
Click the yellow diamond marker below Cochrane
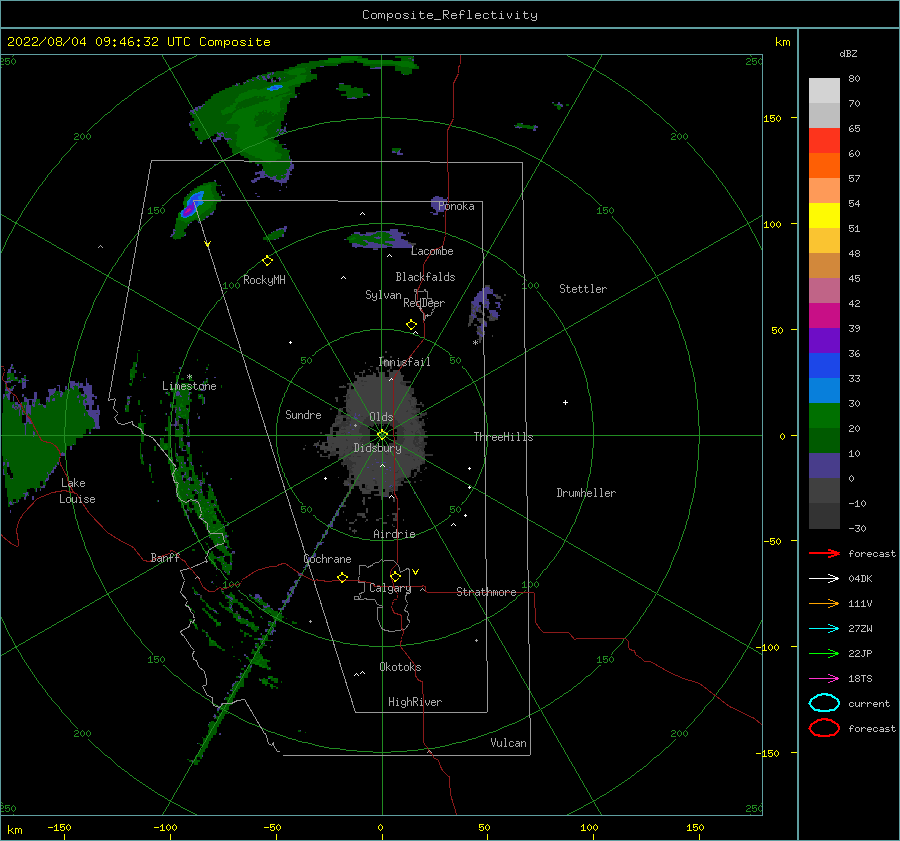(342, 577)
